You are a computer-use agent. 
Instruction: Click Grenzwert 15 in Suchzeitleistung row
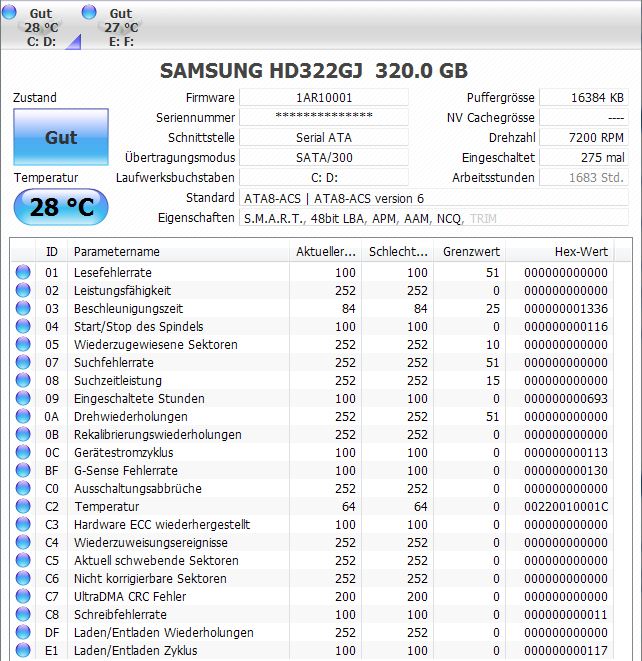493,381
